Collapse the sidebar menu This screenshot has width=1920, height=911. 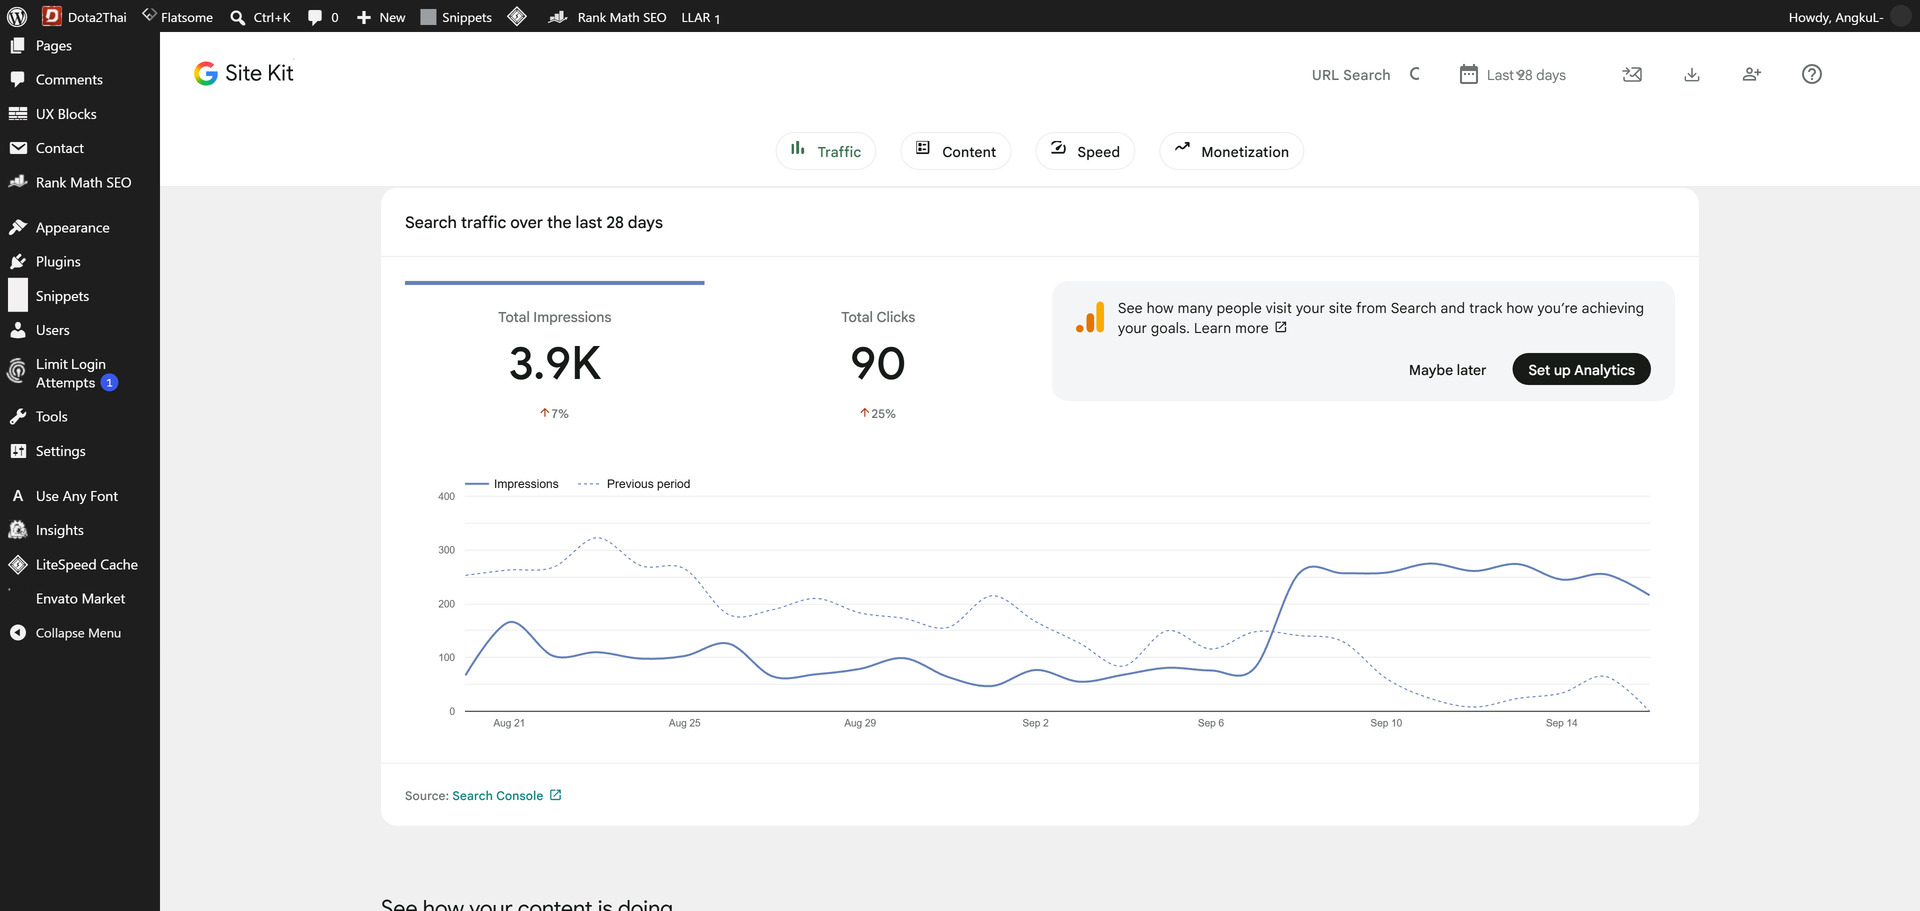coord(80,633)
